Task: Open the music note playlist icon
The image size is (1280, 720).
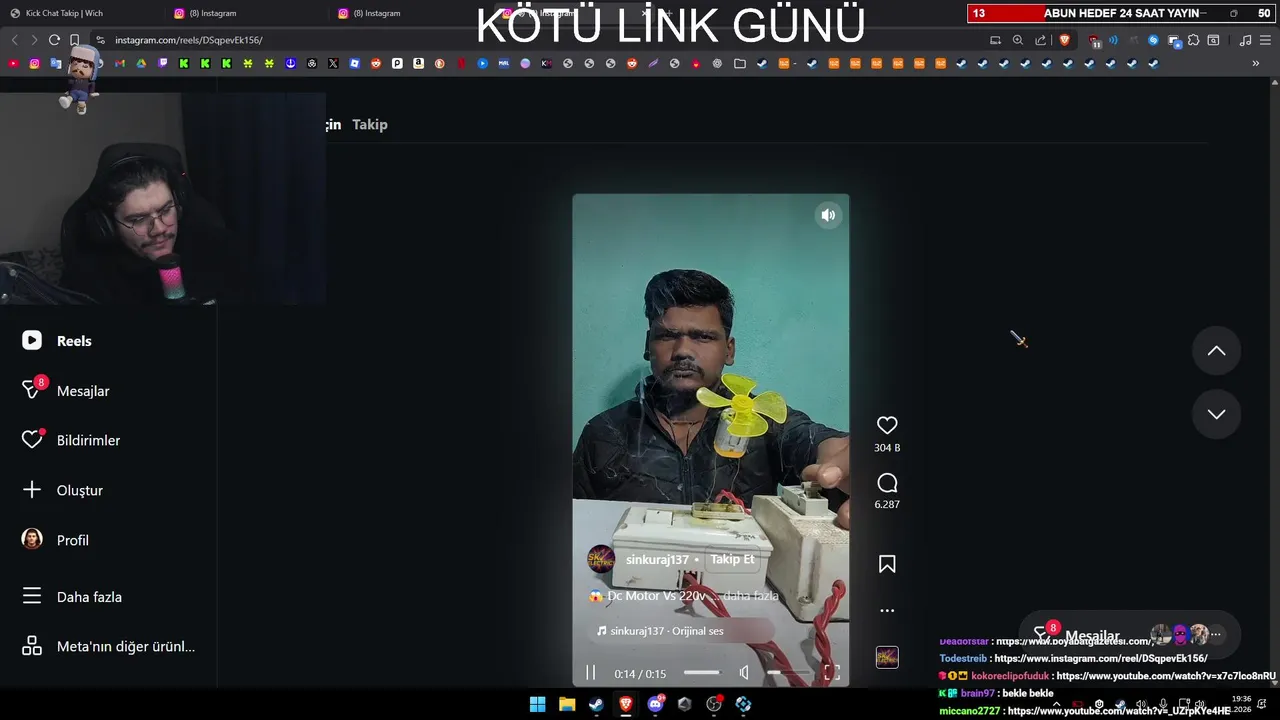Action: pos(1245,40)
